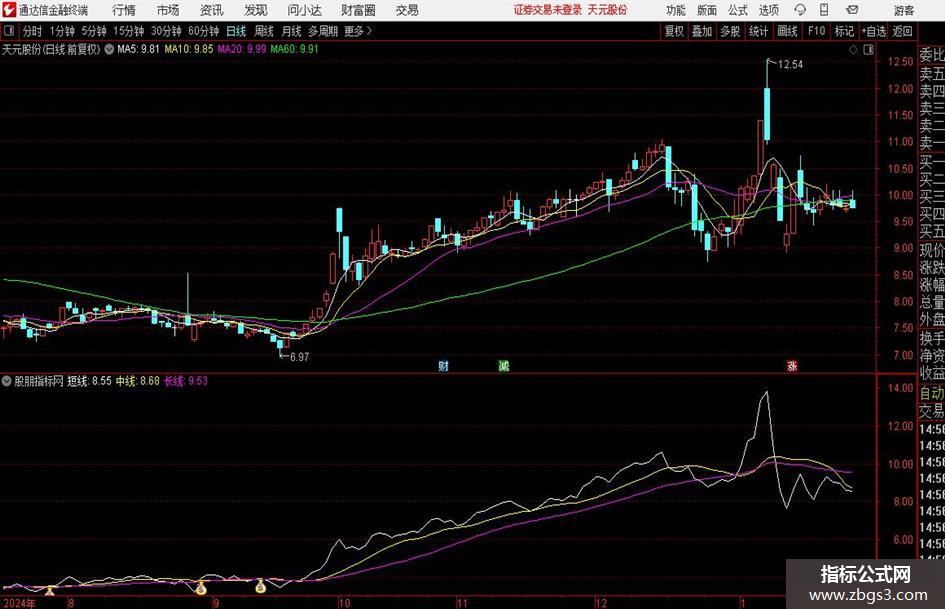Open the 功能 menu
The width and height of the screenshot is (945, 609).
(x=676, y=10)
